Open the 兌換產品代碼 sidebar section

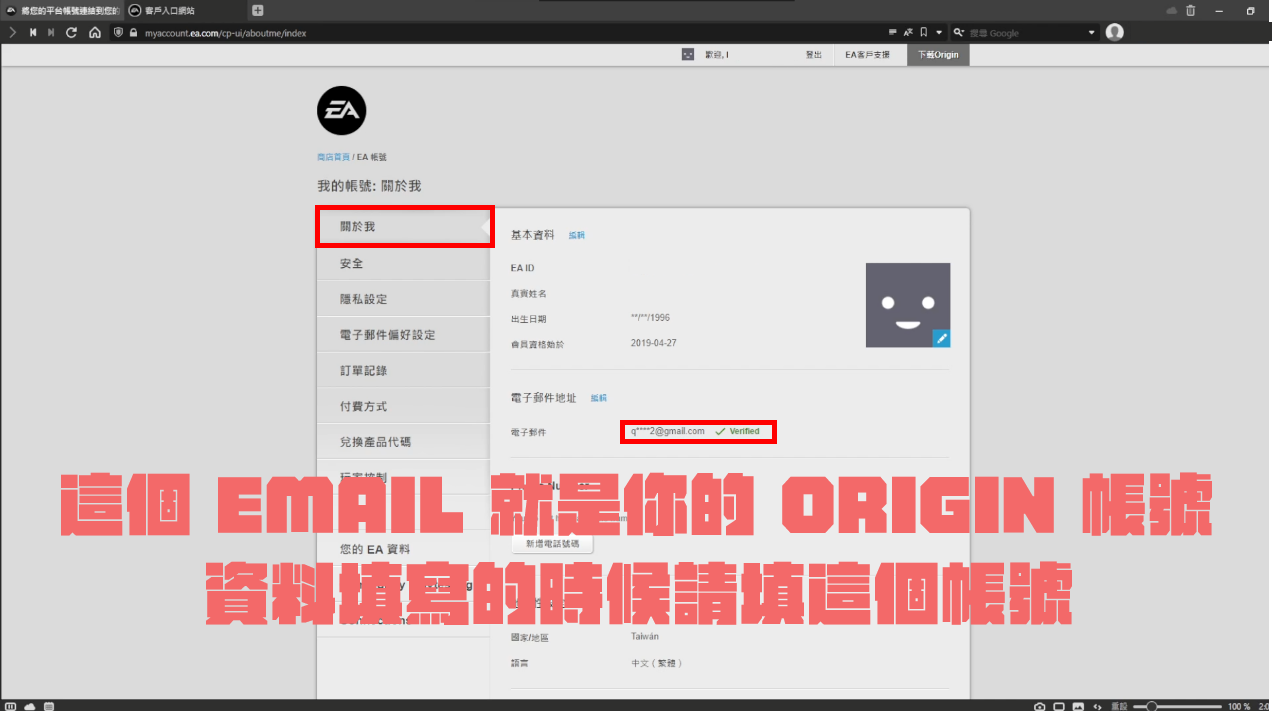[x=404, y=441]
